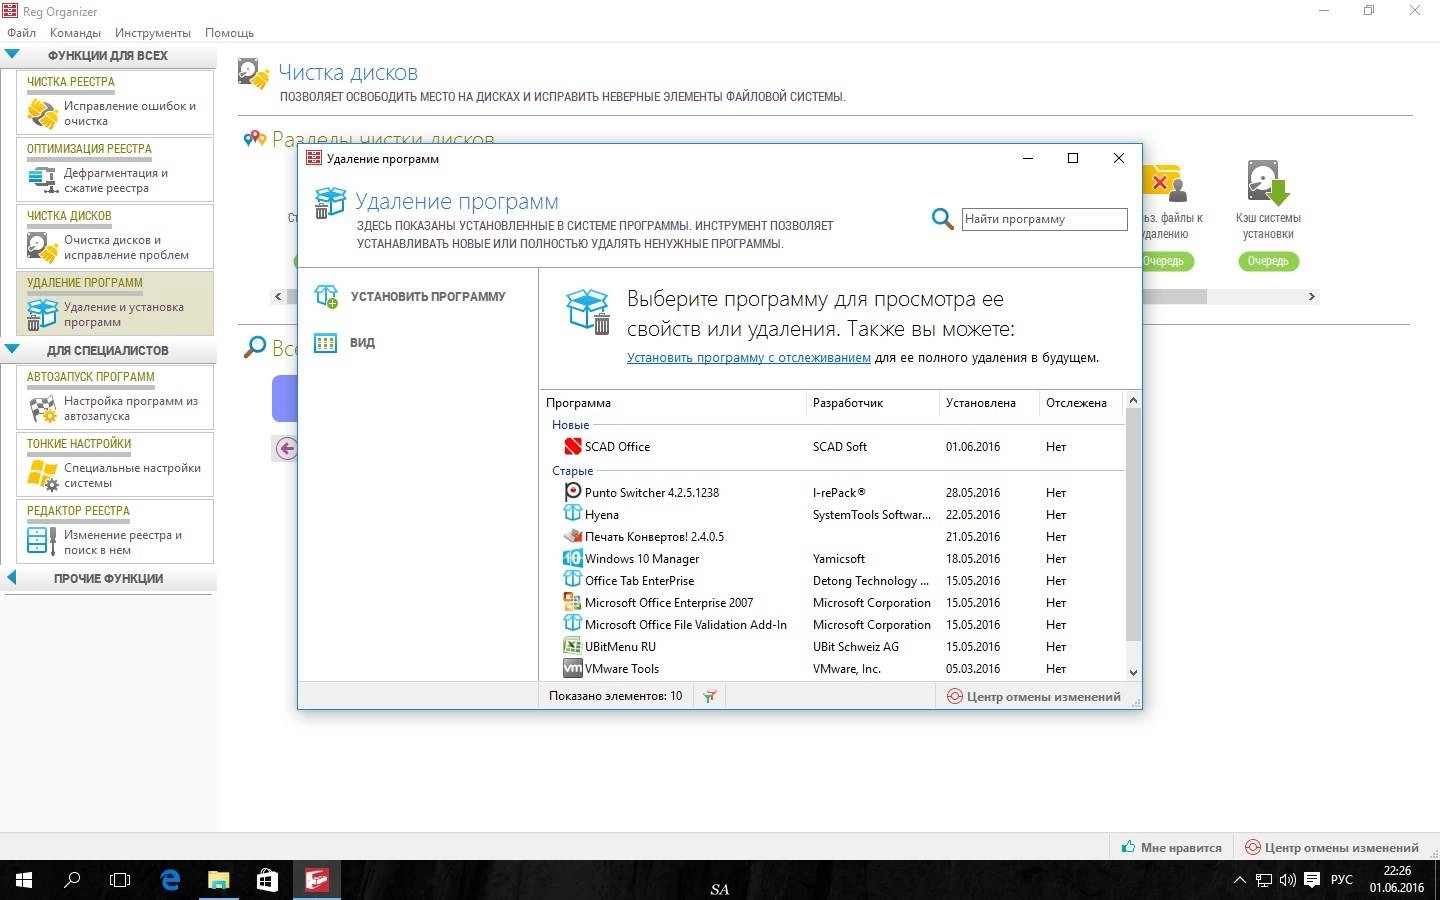The image size is (1440, 900).
Task: Open the Файл menu
Action: point(21,33)
